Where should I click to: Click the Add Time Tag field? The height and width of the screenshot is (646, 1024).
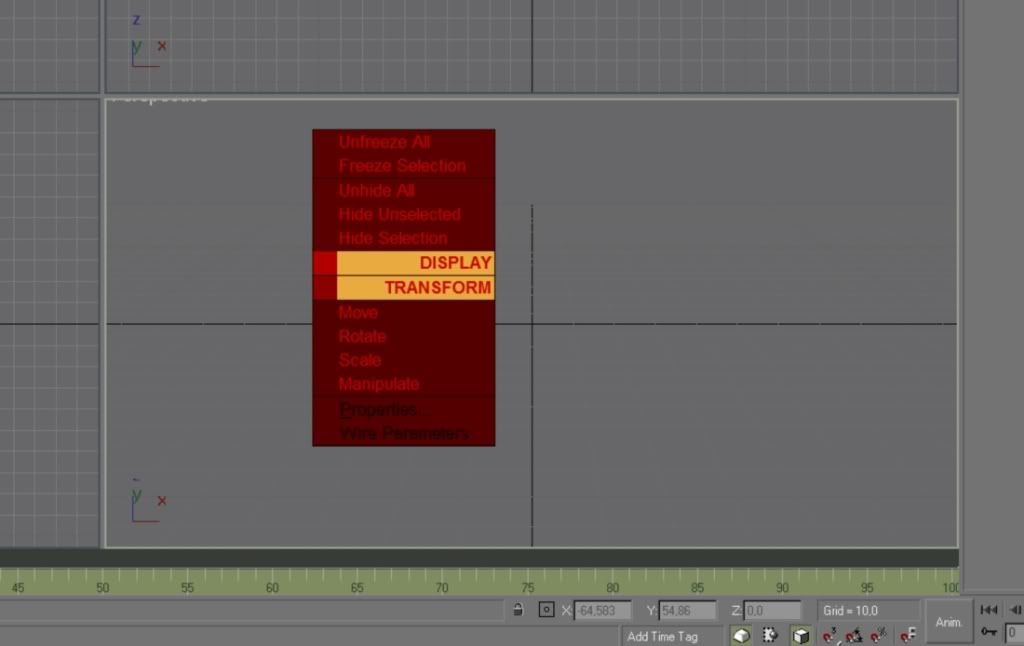(673, 636)
